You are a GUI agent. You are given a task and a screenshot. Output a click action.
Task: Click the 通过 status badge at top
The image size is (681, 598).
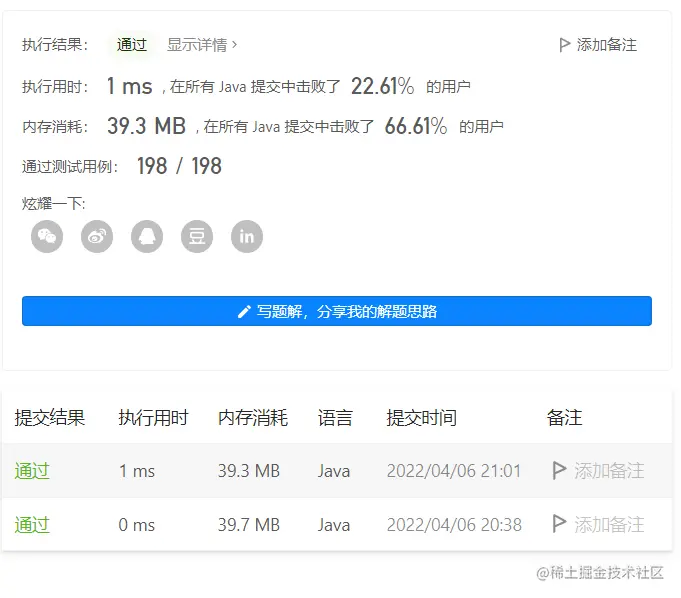[132, 45]
